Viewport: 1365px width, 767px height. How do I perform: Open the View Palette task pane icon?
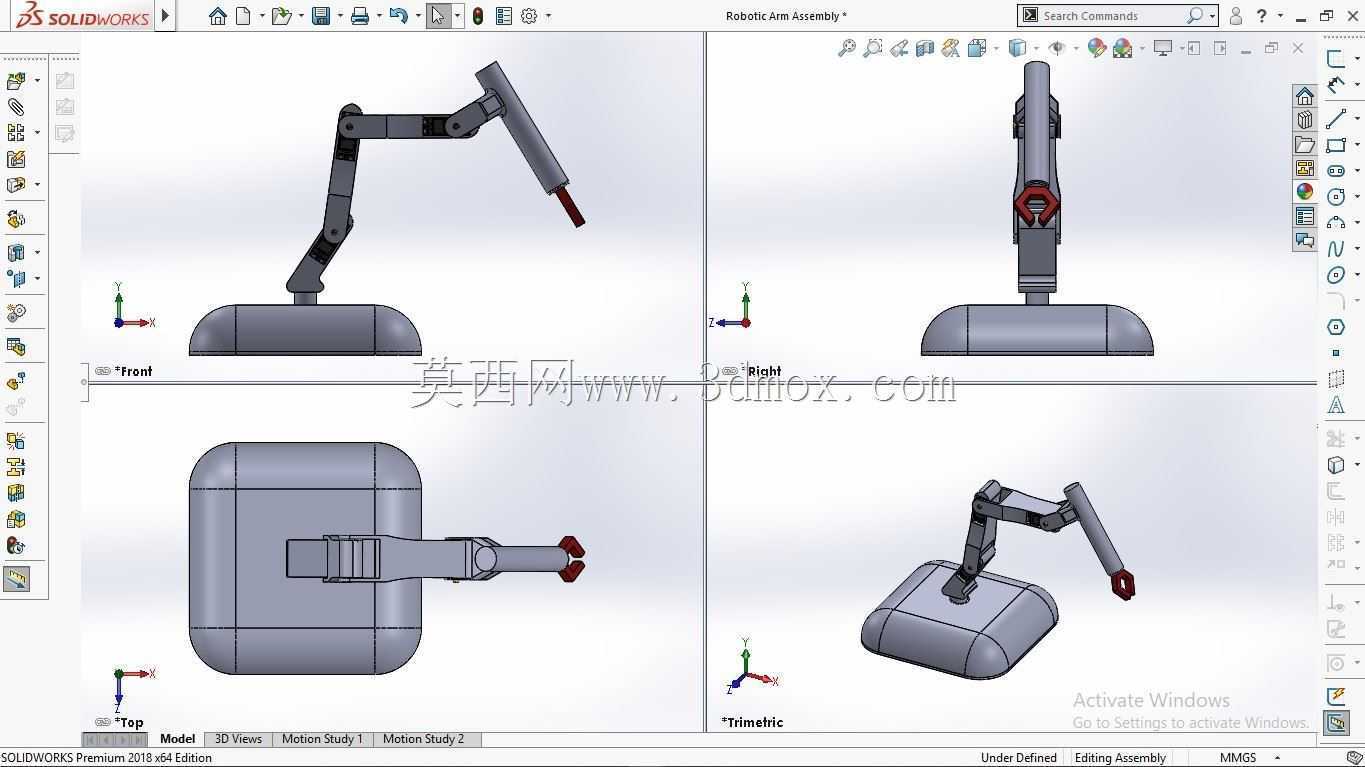1305,168
